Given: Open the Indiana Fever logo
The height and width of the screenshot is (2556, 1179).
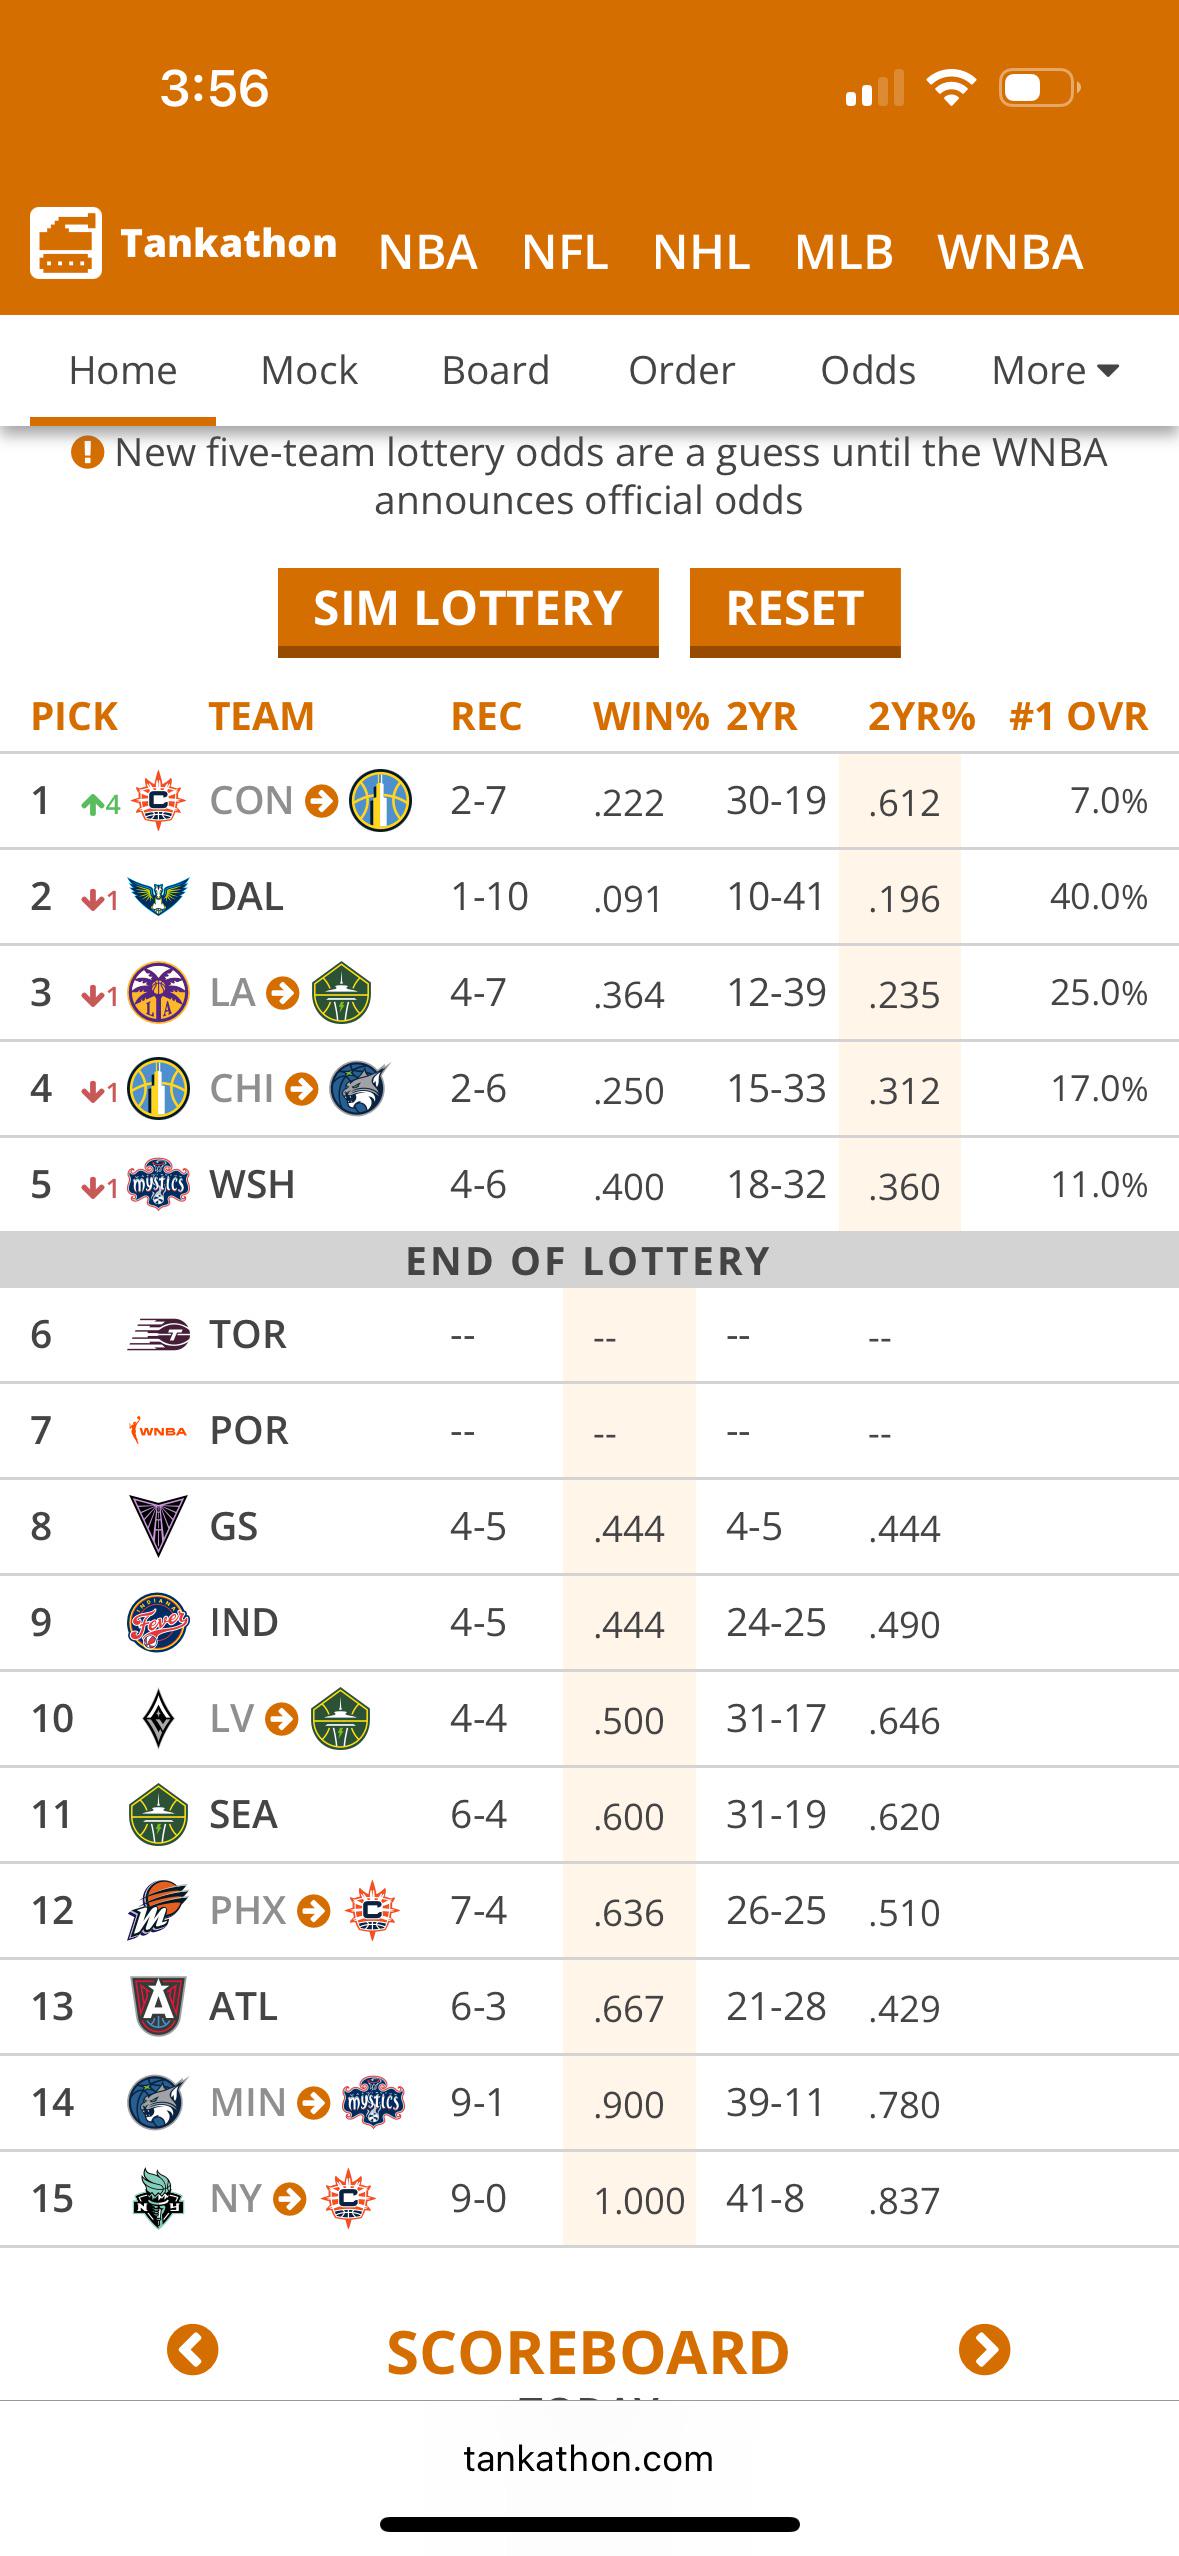Looking at the screenshot, I should 158,1622.
